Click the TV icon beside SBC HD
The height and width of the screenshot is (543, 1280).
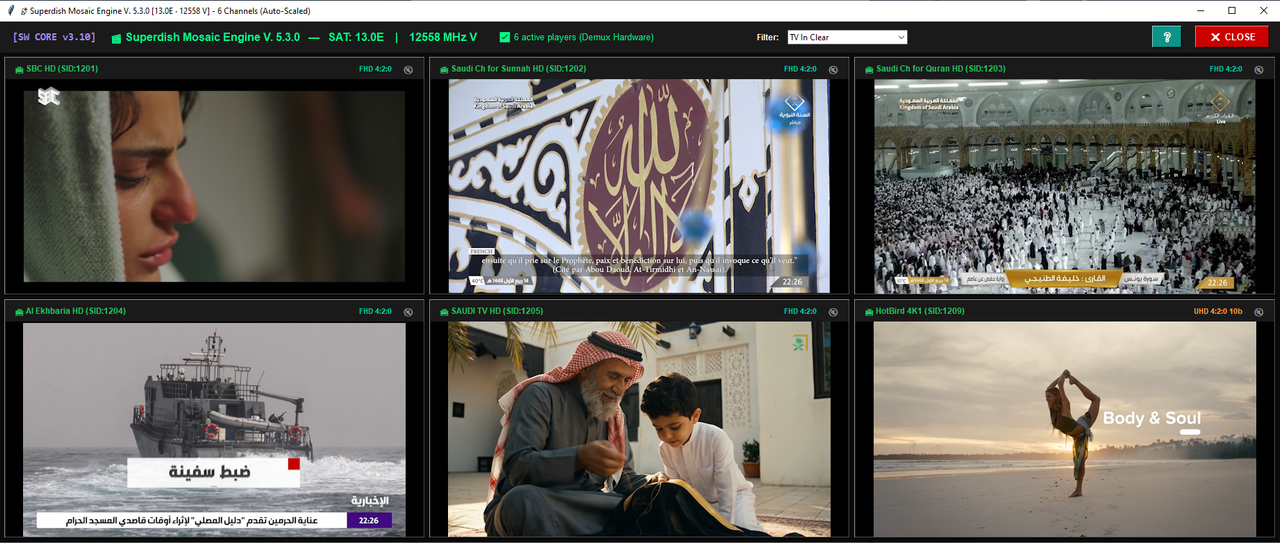point(19,69)
